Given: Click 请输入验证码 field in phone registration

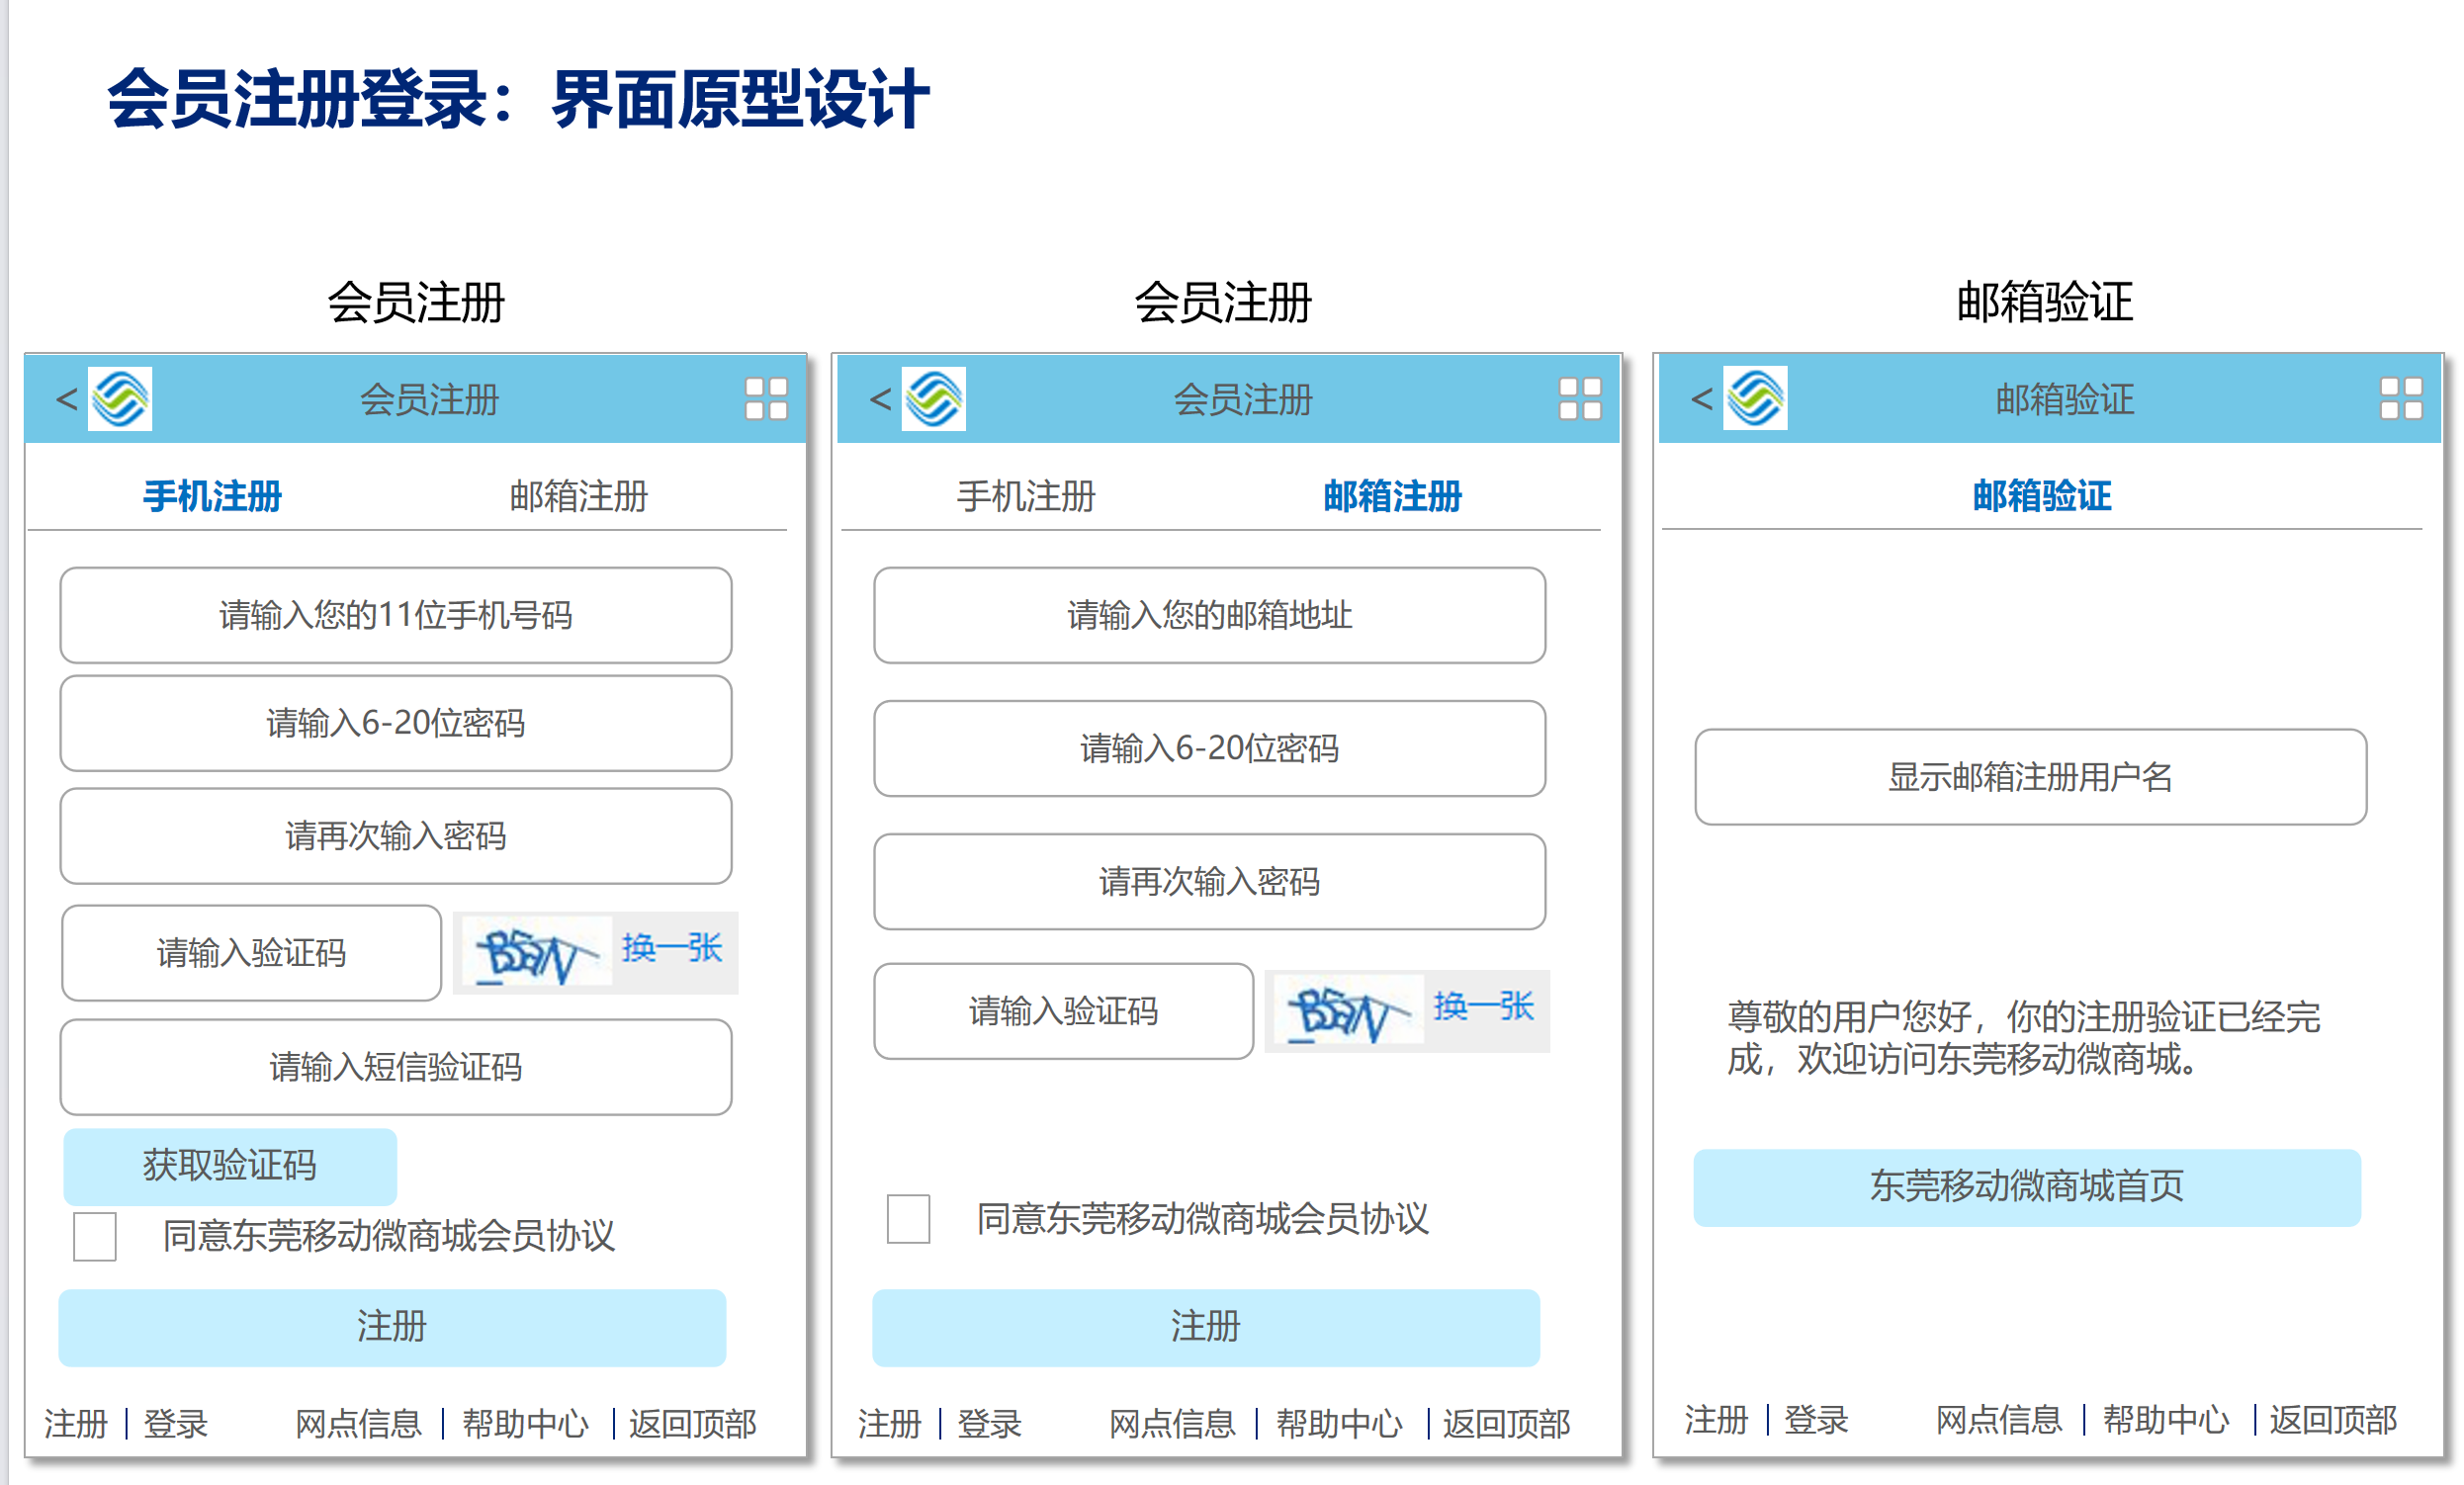Looking at the screenshot, I should (252, 953).
